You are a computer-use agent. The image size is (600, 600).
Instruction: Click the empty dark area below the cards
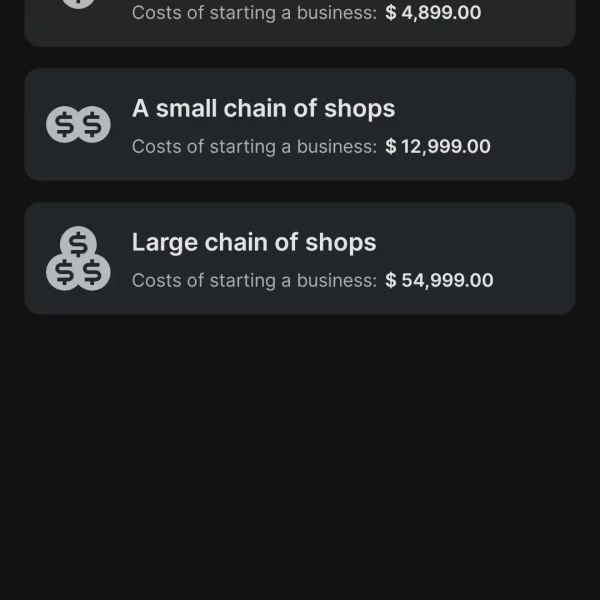(x=300, y=460)
